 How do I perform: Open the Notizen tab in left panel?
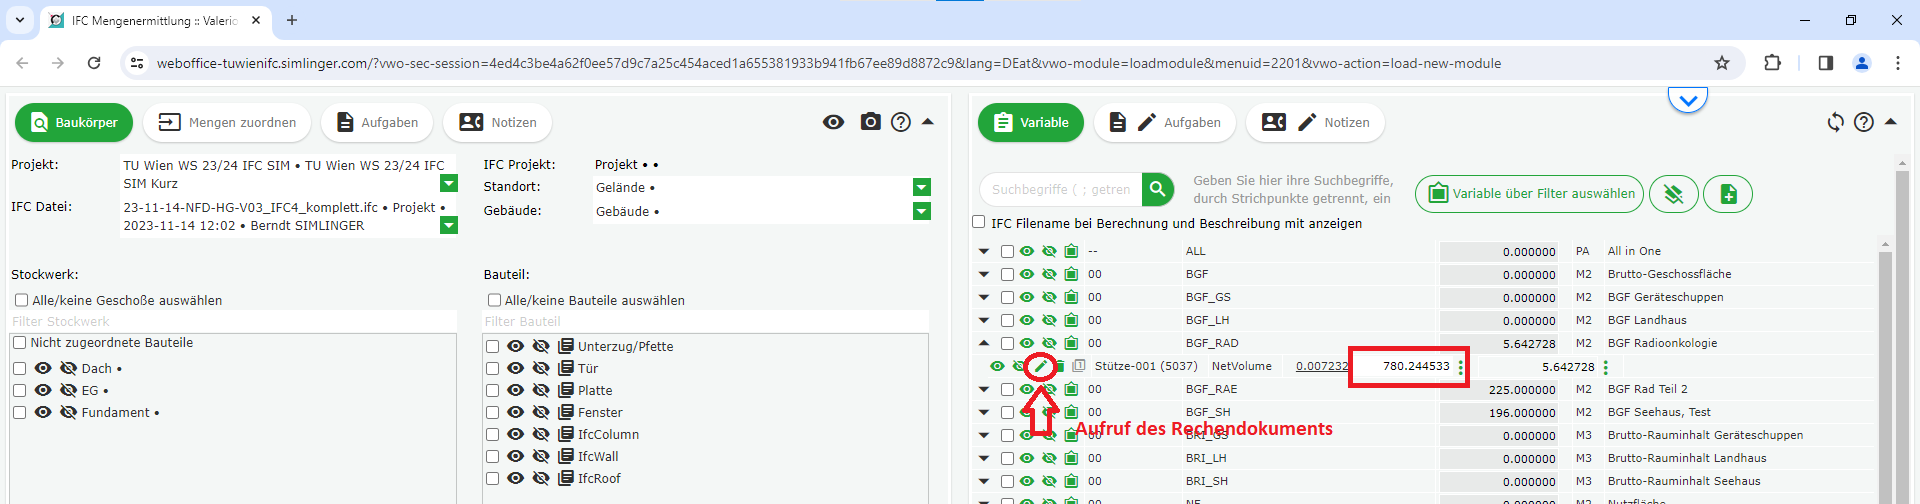[x=498, y=122]
